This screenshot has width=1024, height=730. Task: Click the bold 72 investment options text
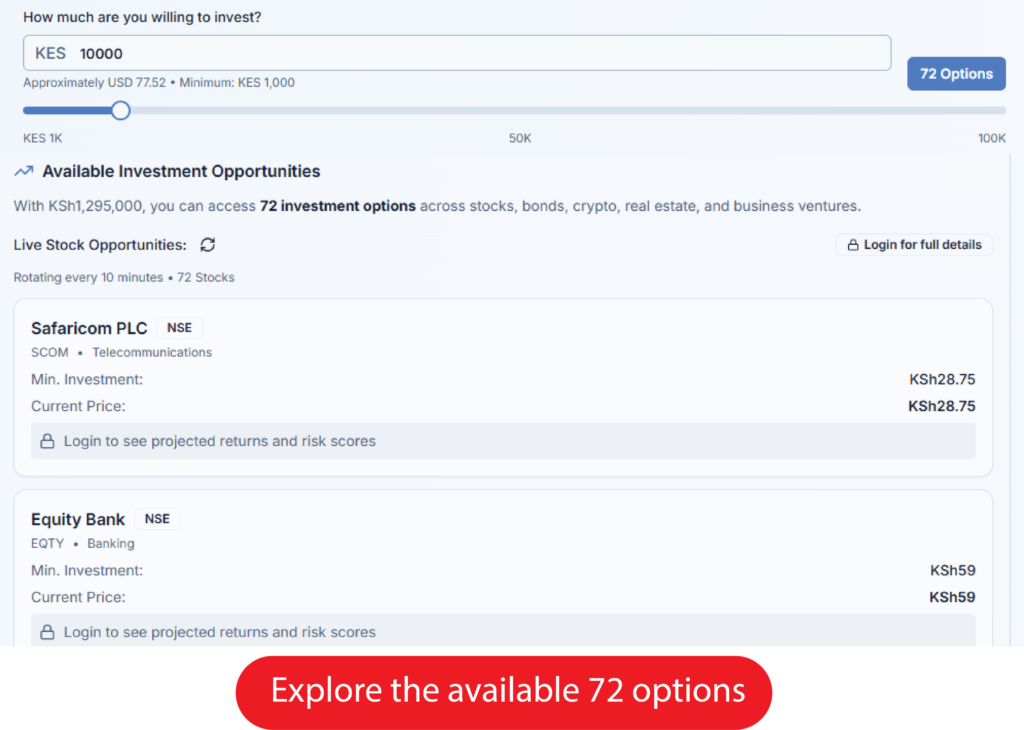(x=337, y=206)
